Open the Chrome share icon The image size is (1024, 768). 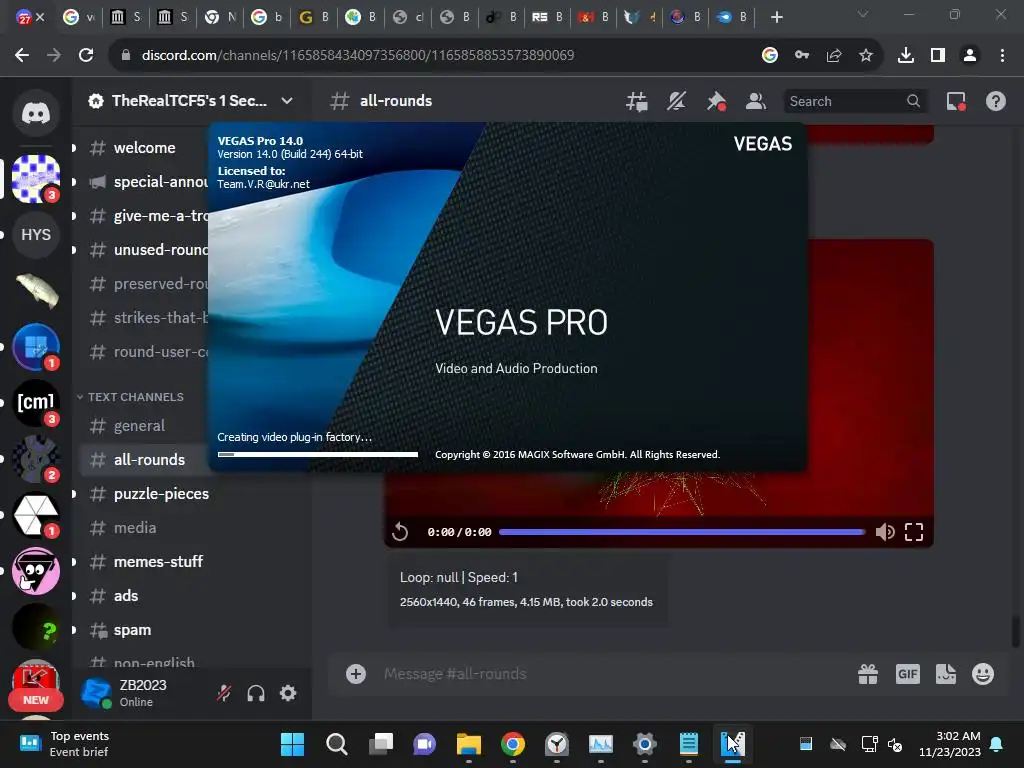(834, 55)
